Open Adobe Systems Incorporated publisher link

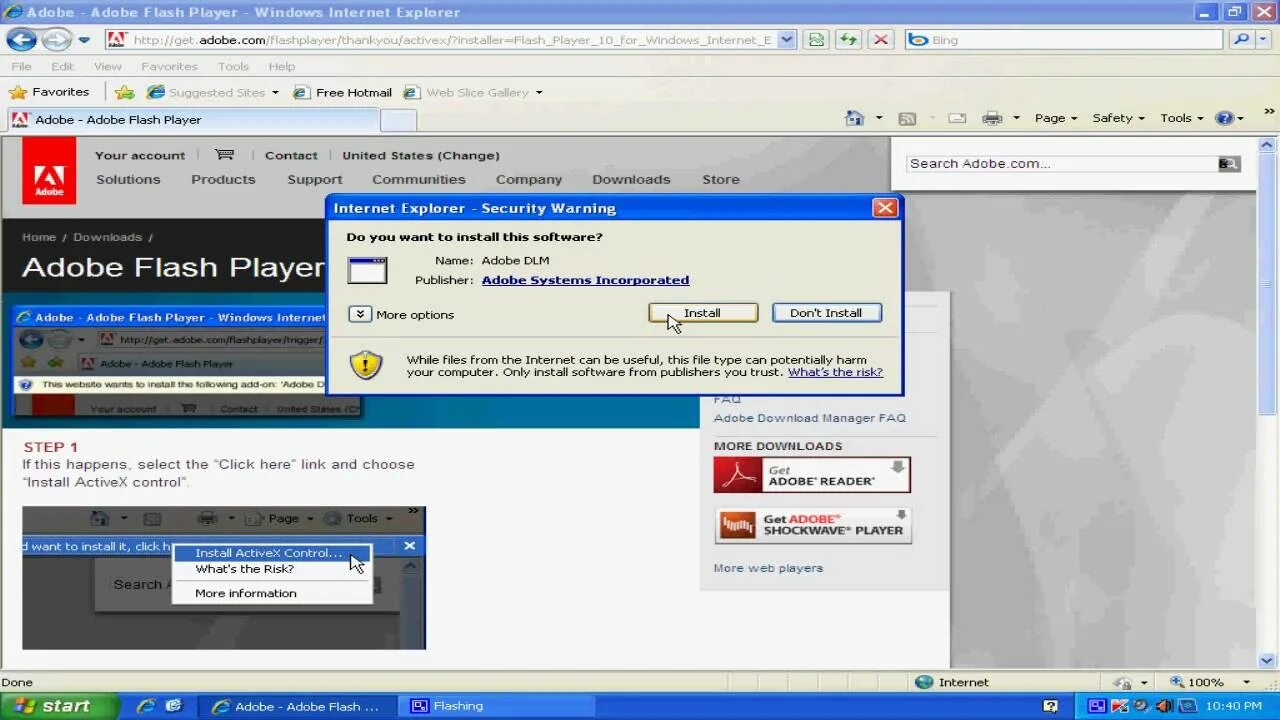click(585, 280)
